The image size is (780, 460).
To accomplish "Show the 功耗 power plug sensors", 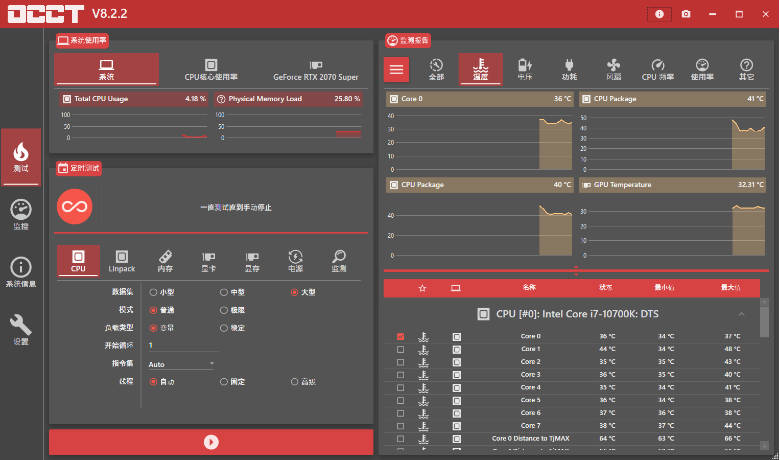I will [x=569, y=69].
